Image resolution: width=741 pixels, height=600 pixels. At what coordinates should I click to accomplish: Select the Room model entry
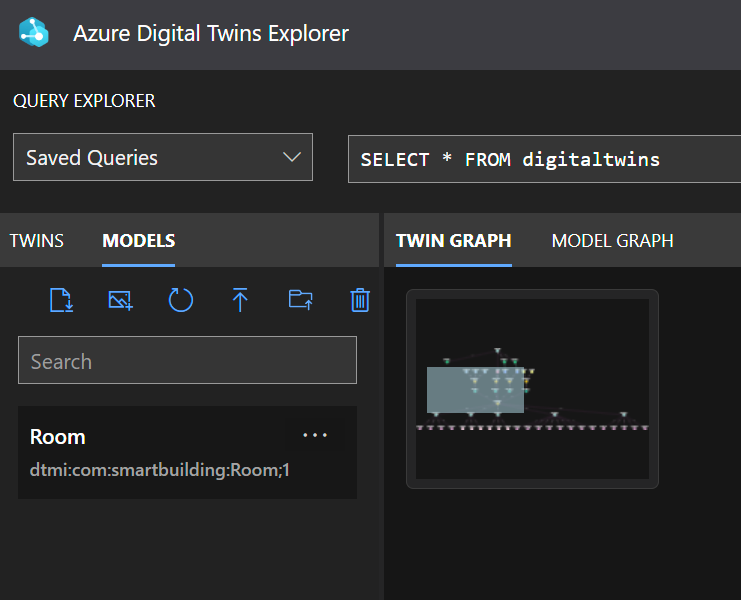[x=187, y=452]
